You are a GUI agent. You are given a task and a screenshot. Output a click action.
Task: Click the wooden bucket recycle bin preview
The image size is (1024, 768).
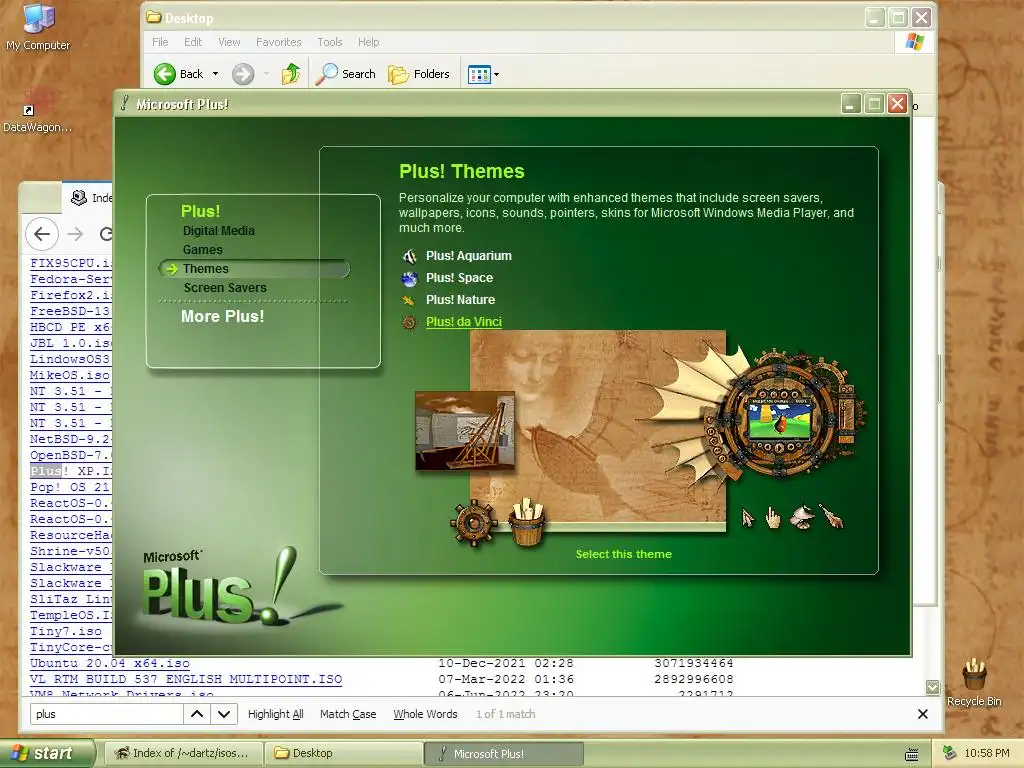(528, 522)
